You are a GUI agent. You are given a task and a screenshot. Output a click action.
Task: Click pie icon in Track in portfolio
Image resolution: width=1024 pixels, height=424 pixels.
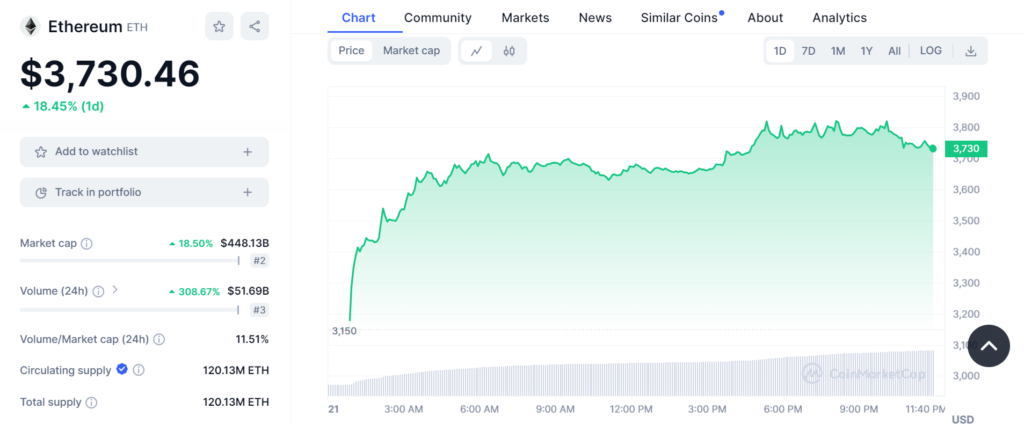40,193
